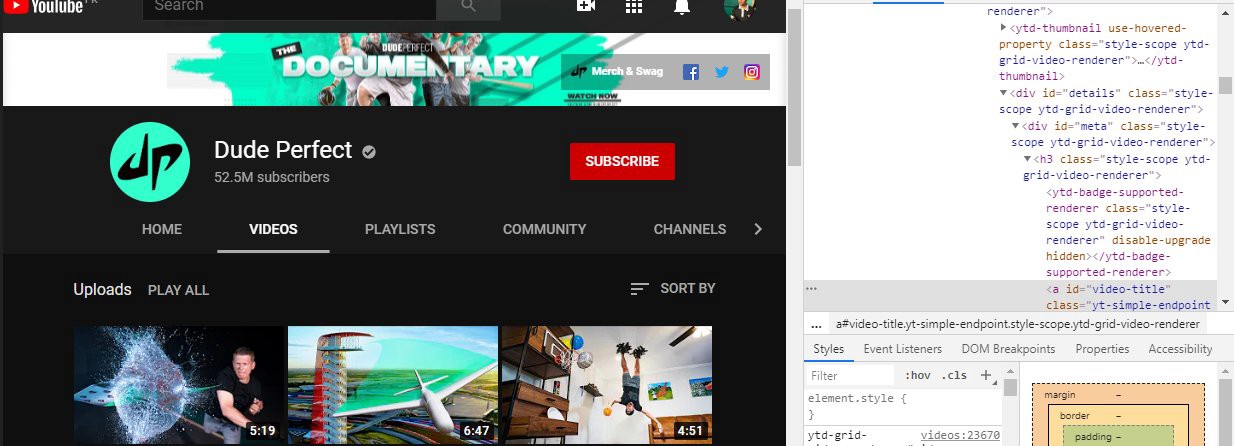The height and width of the screenshot is (446, 1234).
Task: Click a#video-title breadcrumb in DevTools
Action: coord(1017,325)
